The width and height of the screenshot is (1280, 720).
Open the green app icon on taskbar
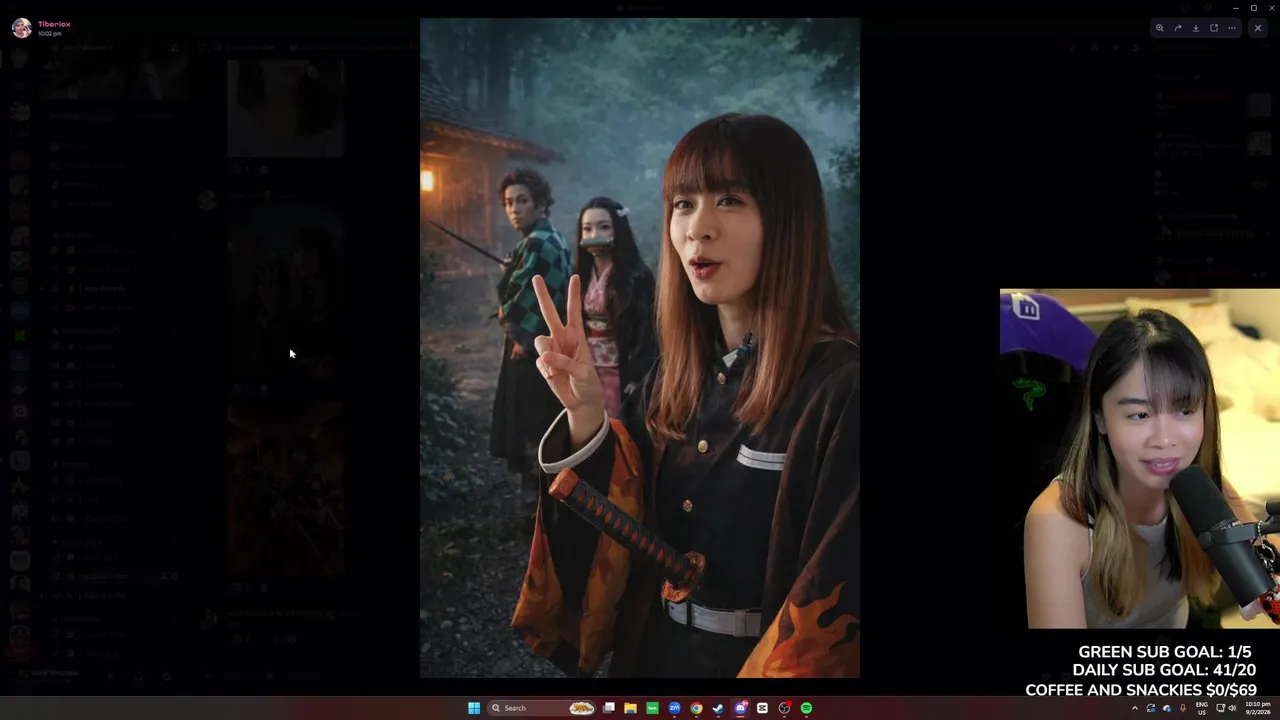(x=652, y=708)
